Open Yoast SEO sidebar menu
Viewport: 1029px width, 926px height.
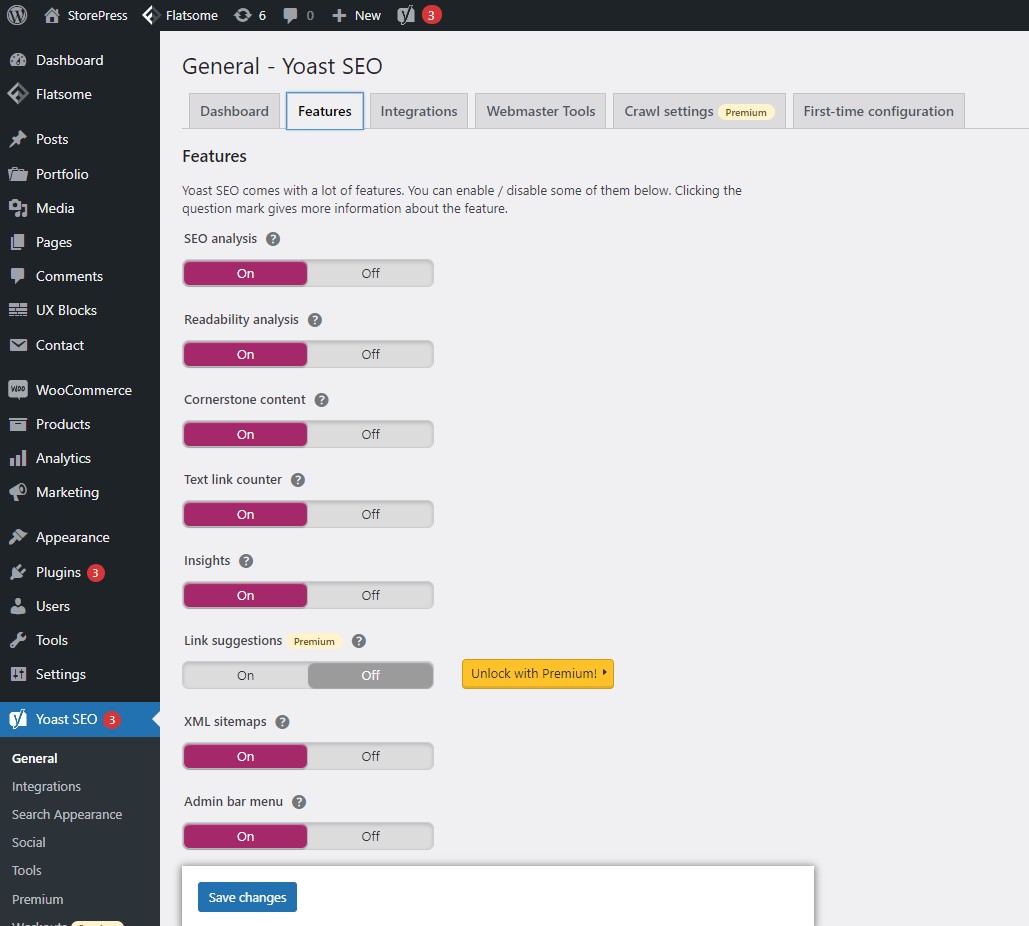[x=80, y=719]
